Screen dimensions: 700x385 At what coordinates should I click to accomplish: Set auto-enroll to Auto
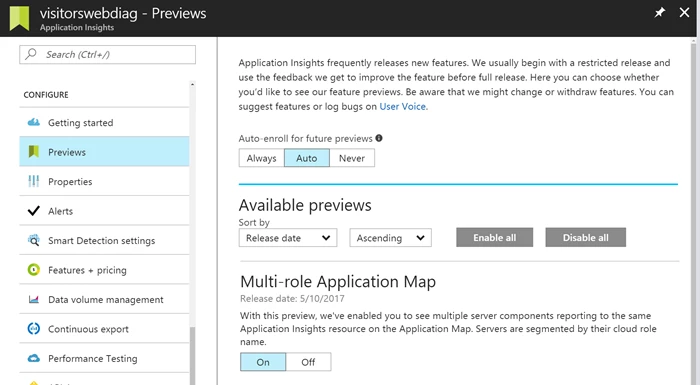307,158
